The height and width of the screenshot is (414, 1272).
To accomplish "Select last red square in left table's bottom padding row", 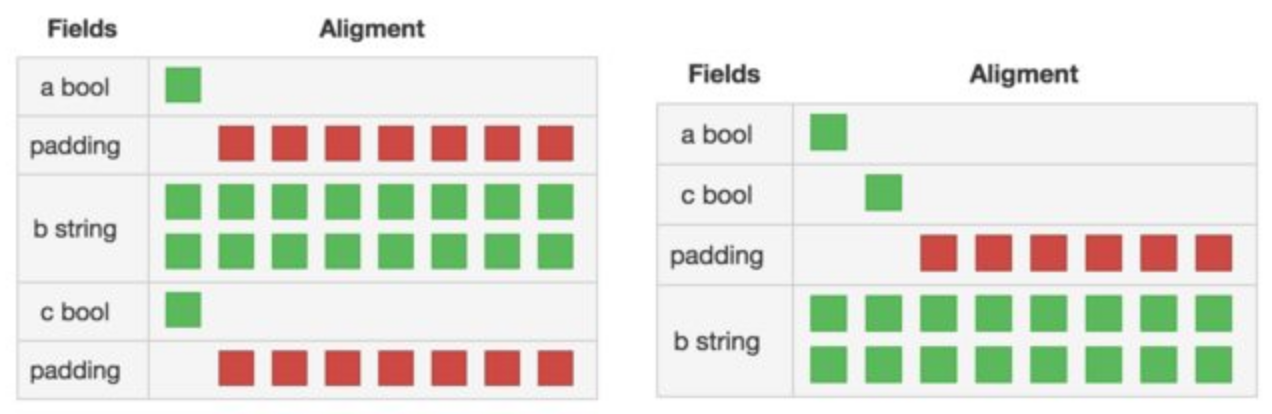I will 555,368.
